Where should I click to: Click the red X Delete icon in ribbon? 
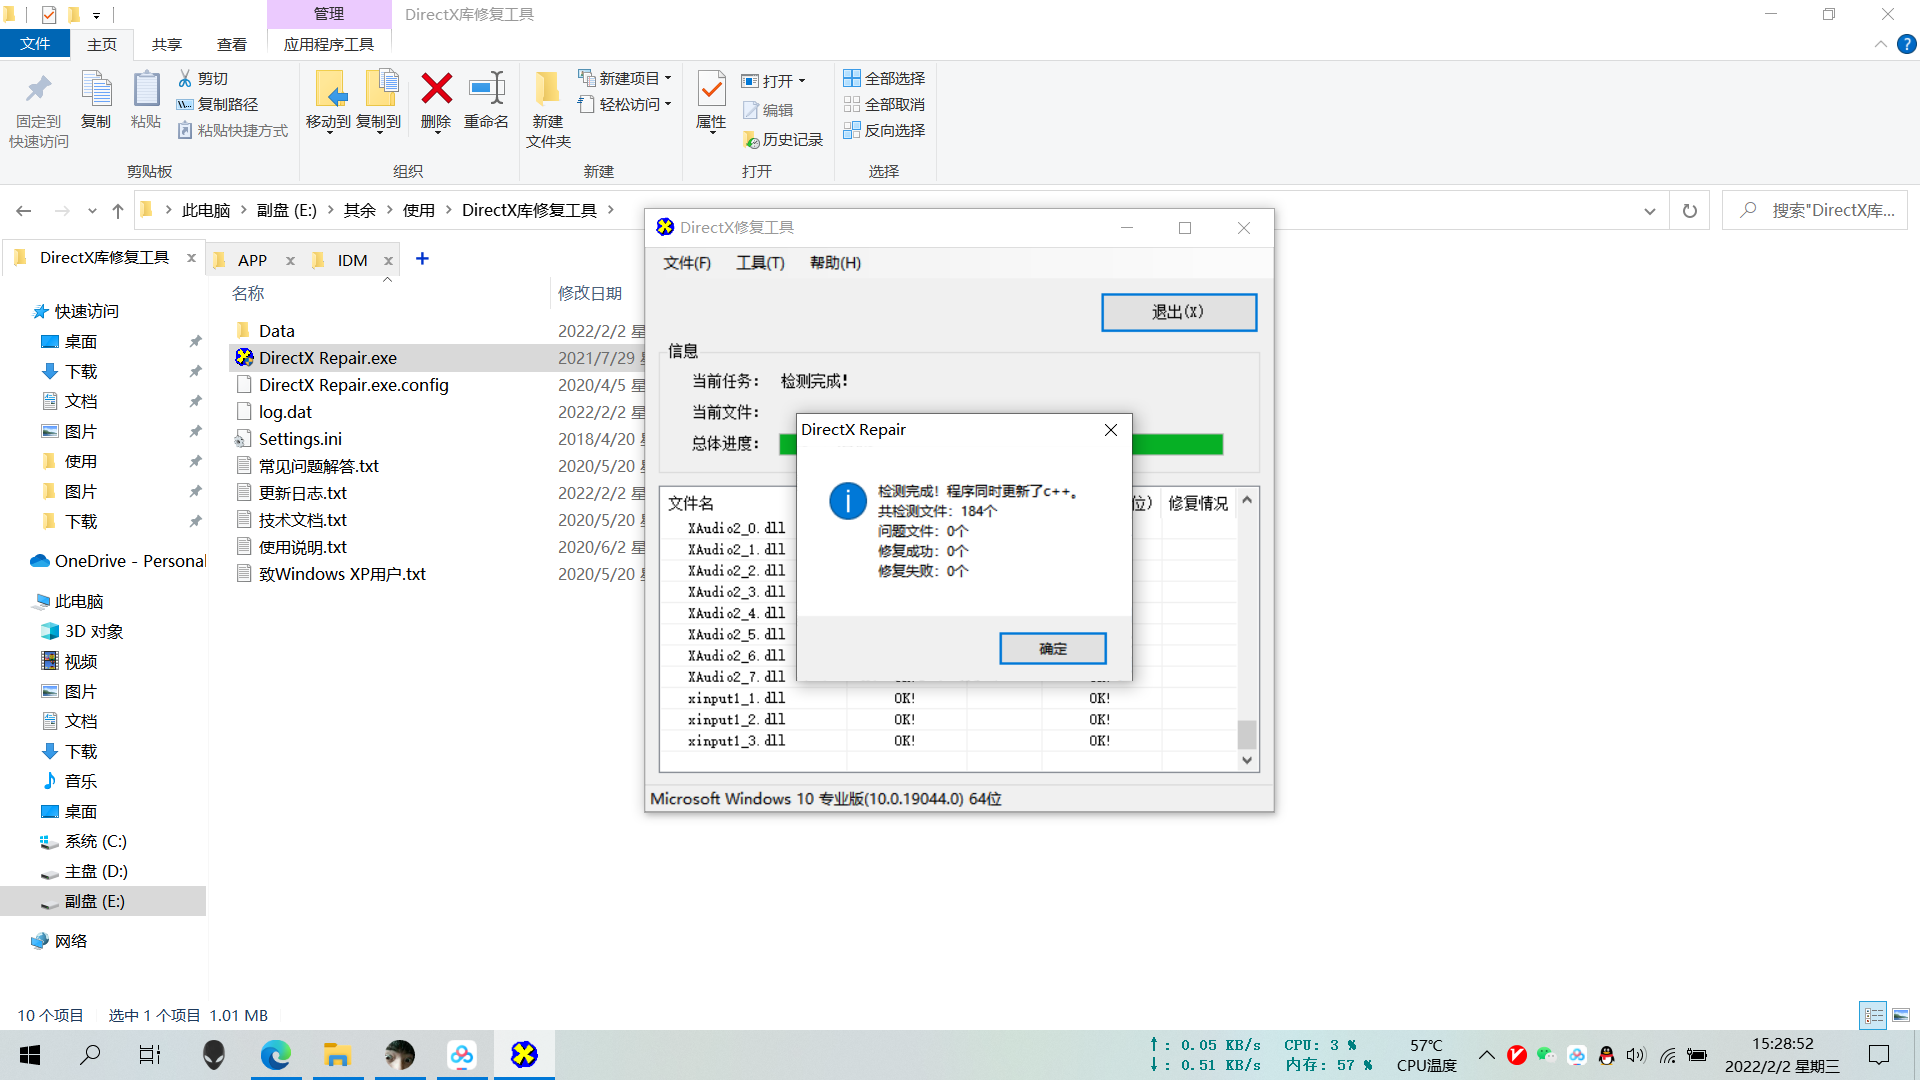pyautogui.click(x=436, y=90)
